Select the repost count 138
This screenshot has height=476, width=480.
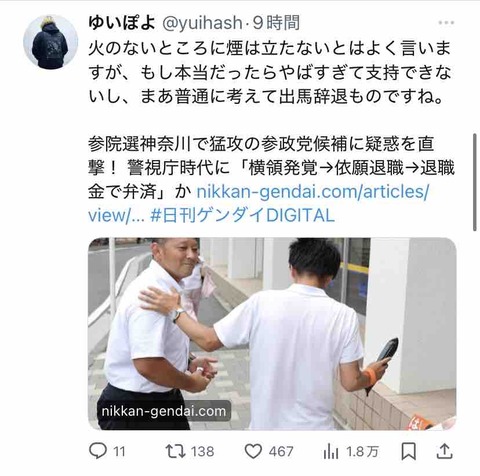(202, 452)
